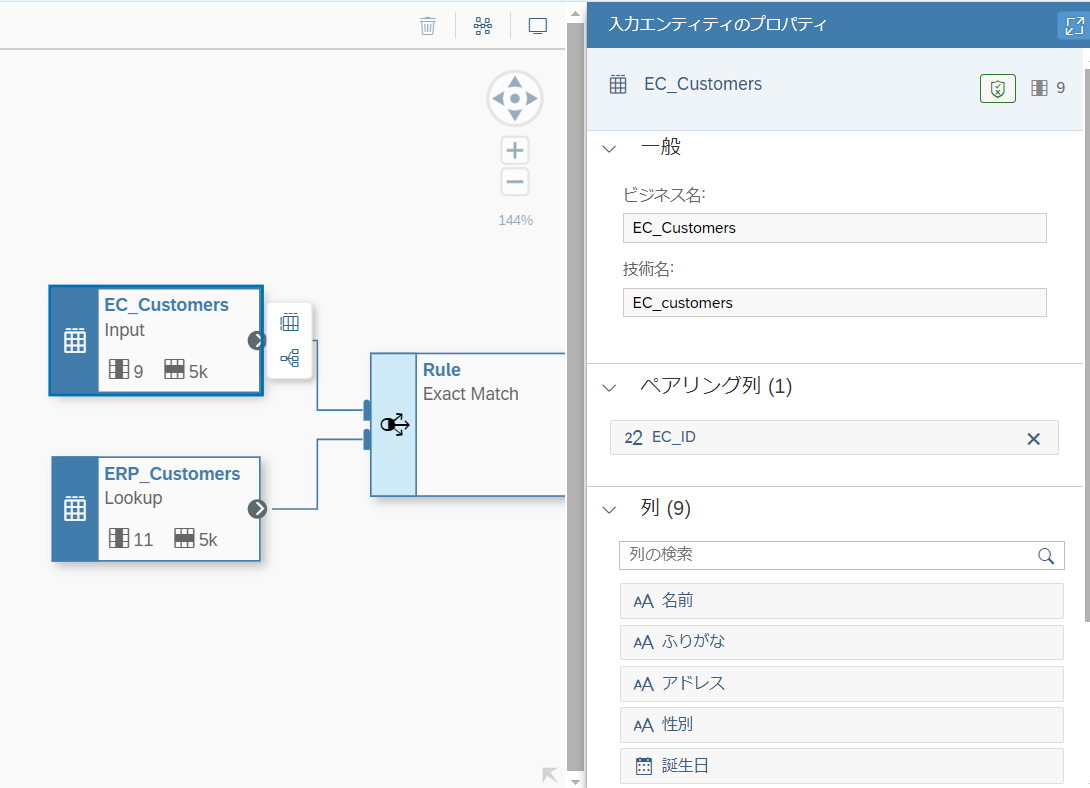The image size is (1090, 788).
Task: Click the search magnifier icon
Action: [x=1046, y=556]
